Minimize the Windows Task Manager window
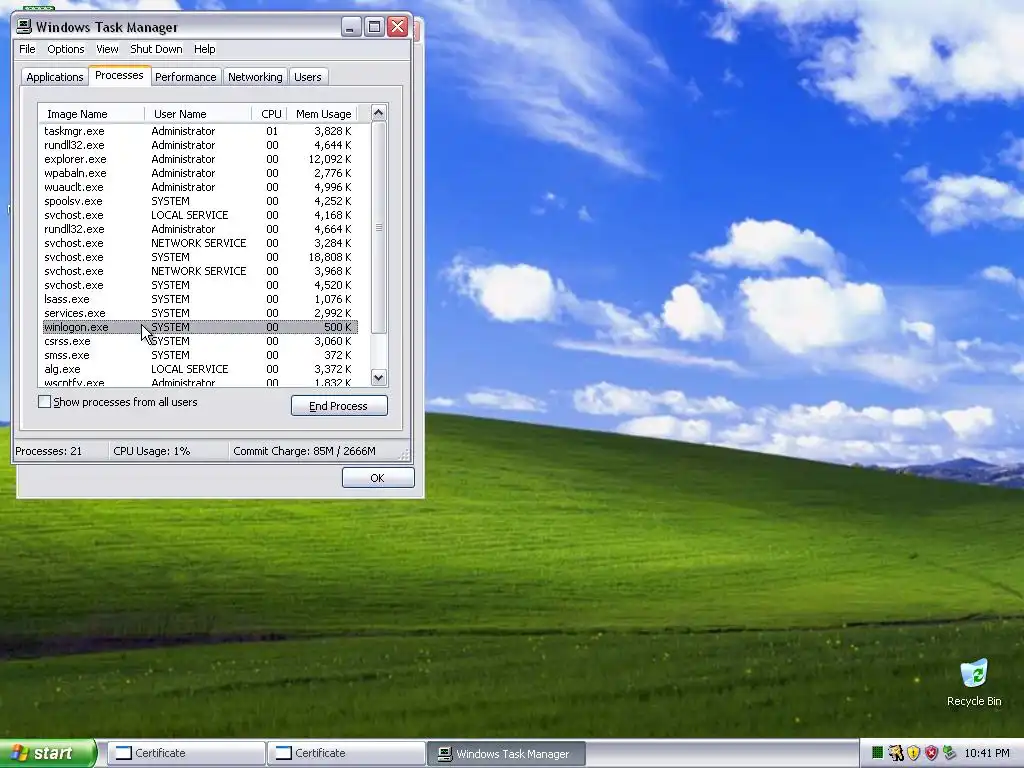Image resolution: width=1024 pixels, height=768 pixels. pyautogui.click(x=351, y=27)
